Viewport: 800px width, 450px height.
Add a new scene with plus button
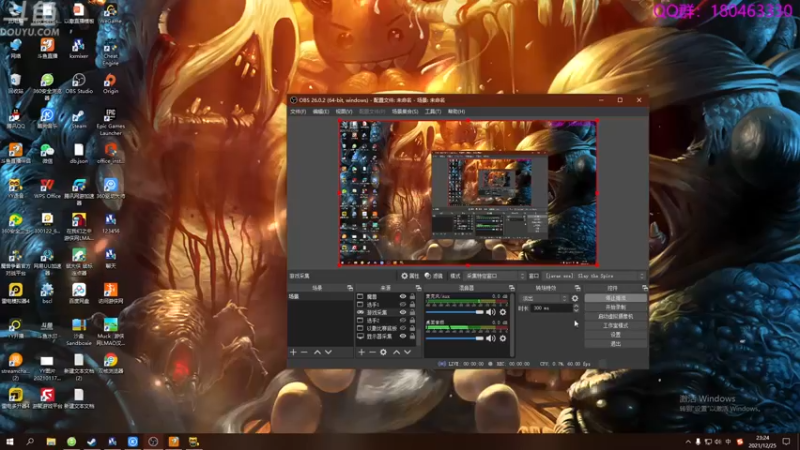(293, 352)
